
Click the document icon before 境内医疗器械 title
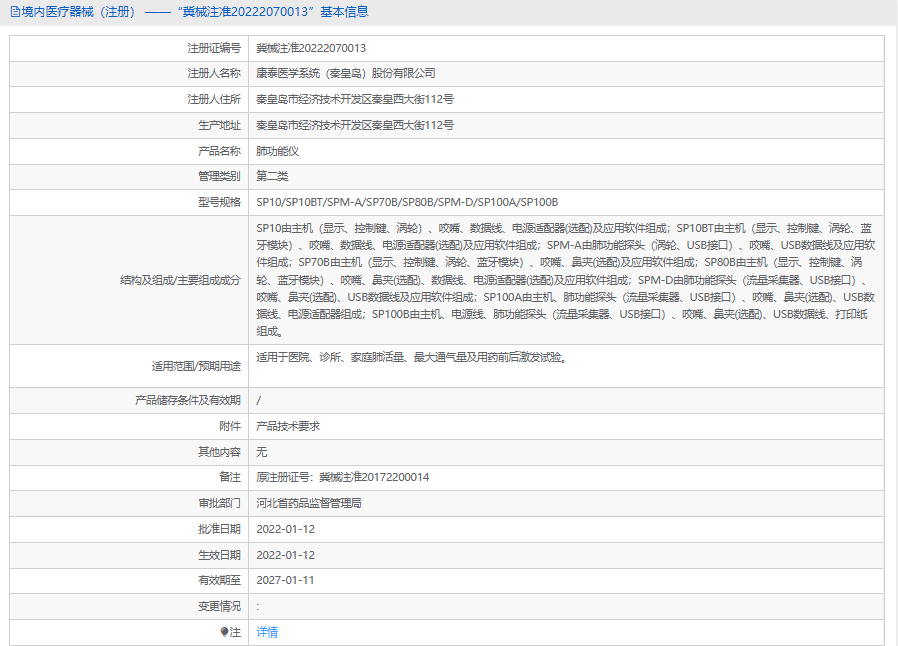[x=13, y=12]
